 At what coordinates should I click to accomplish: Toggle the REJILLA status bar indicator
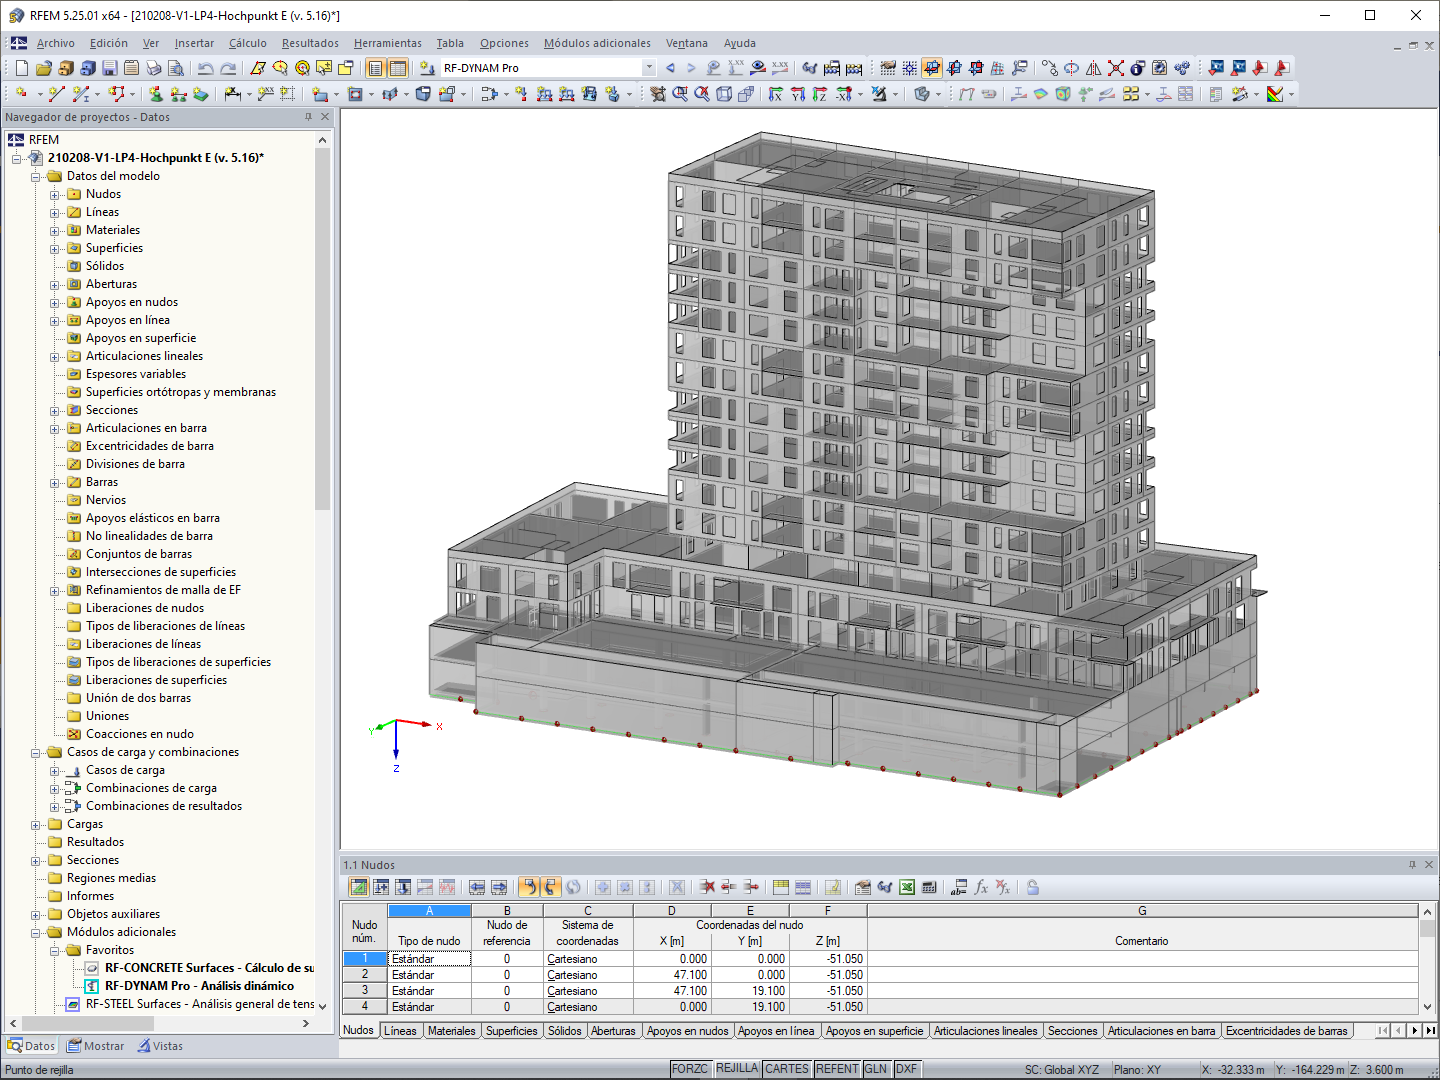737,1068
